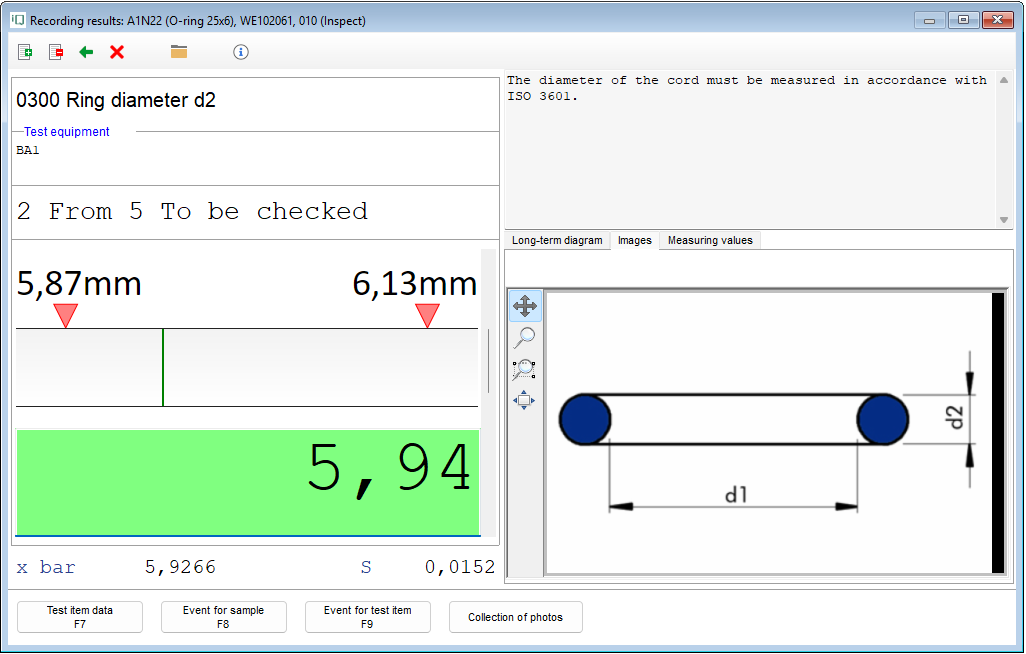Click the red X cancel icon
This screenshot has height=654, width=1026.
pyautogui.click(x=117, y=52)
